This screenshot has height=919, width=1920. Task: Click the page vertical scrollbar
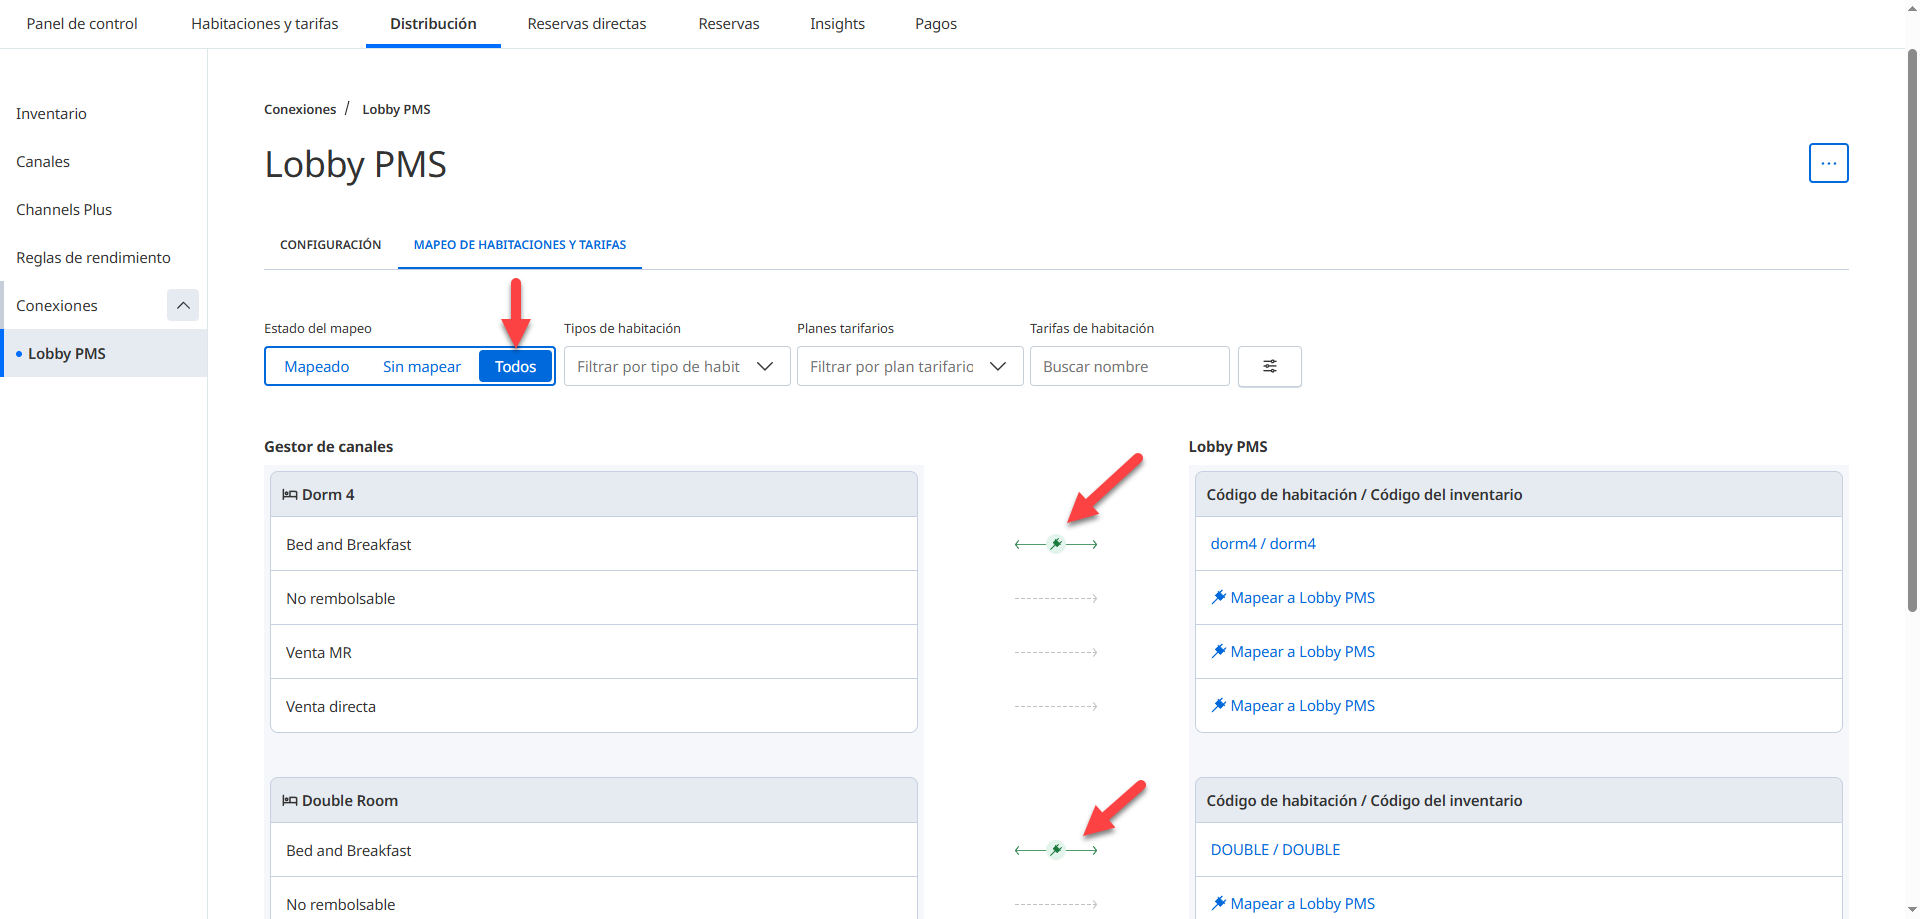point(1912,330)
